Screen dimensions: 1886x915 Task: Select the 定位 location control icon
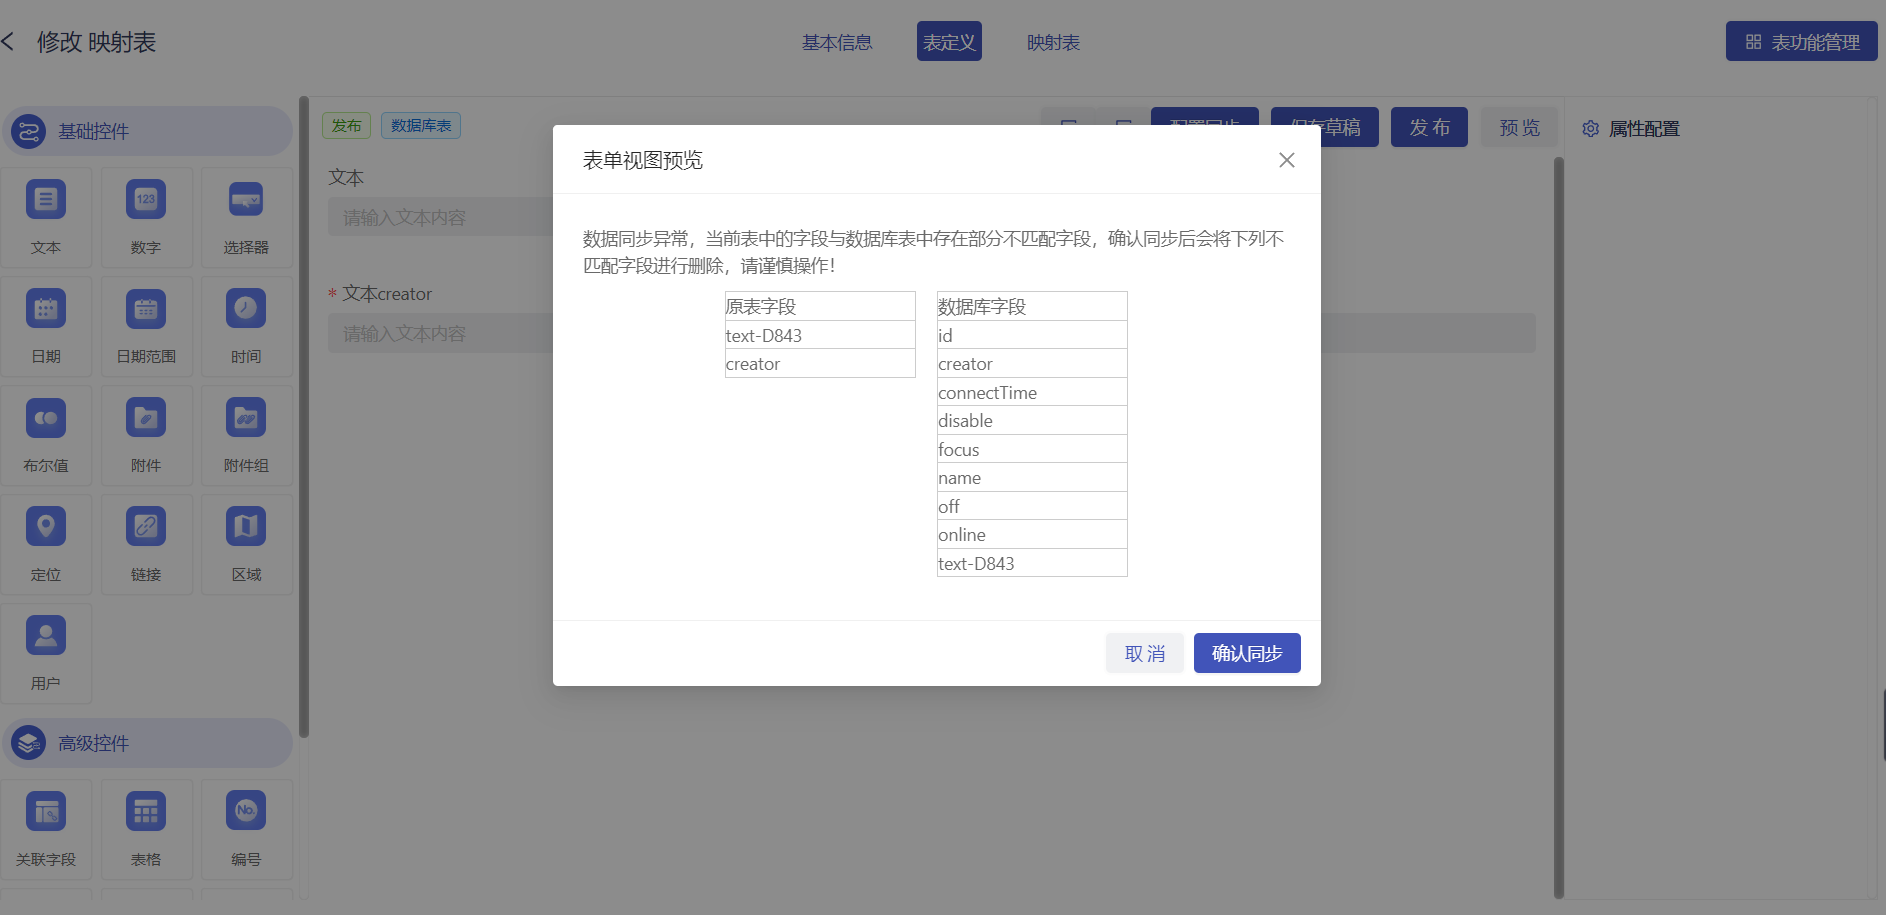click(46, 527)
